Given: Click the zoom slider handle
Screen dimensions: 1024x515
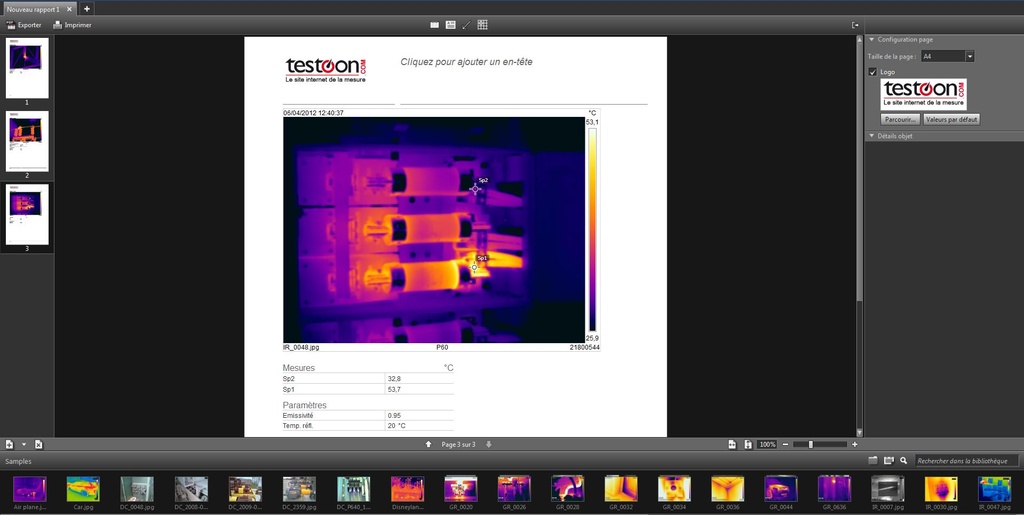Looking at the screenshot, I should [x=810, y=445].
